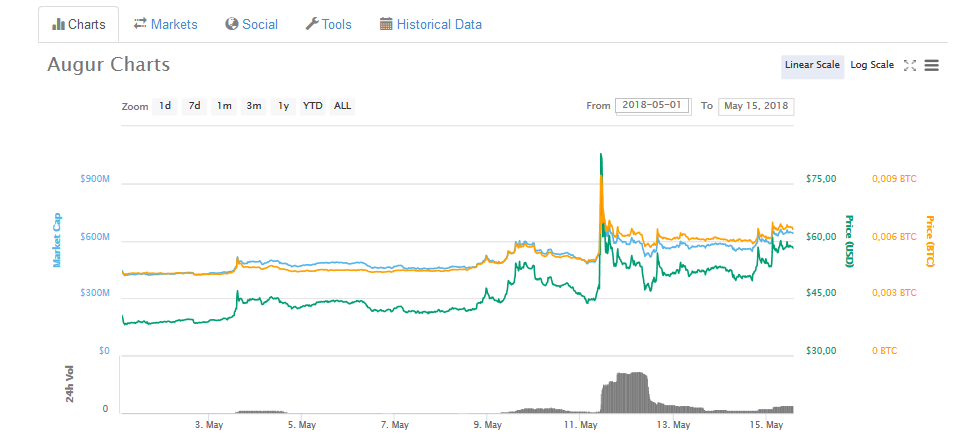This screenshot has width=963, height=443.
Task: Set zoom range to 1d
Action: [x=165, y=106]
